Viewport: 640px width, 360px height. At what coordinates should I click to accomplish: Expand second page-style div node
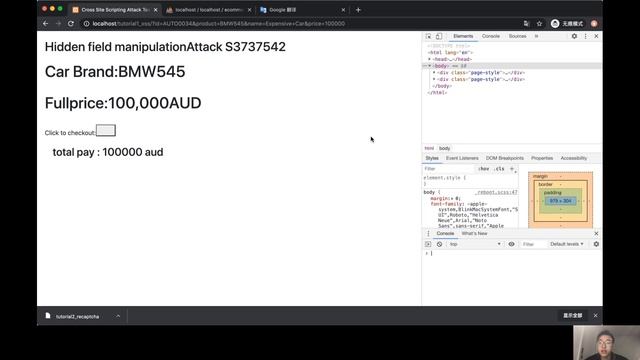(434, 79)
